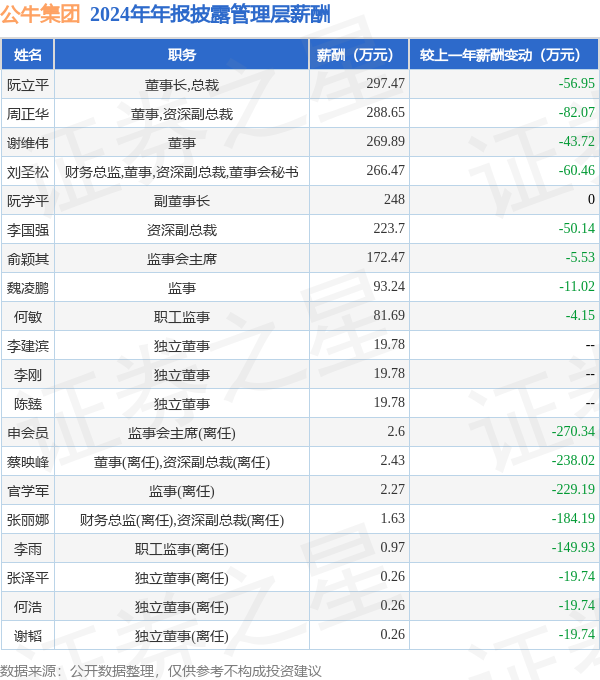This screenshot has height=680, width=600.
Task: Click the change value -11.02
Action: pos(576,287)
